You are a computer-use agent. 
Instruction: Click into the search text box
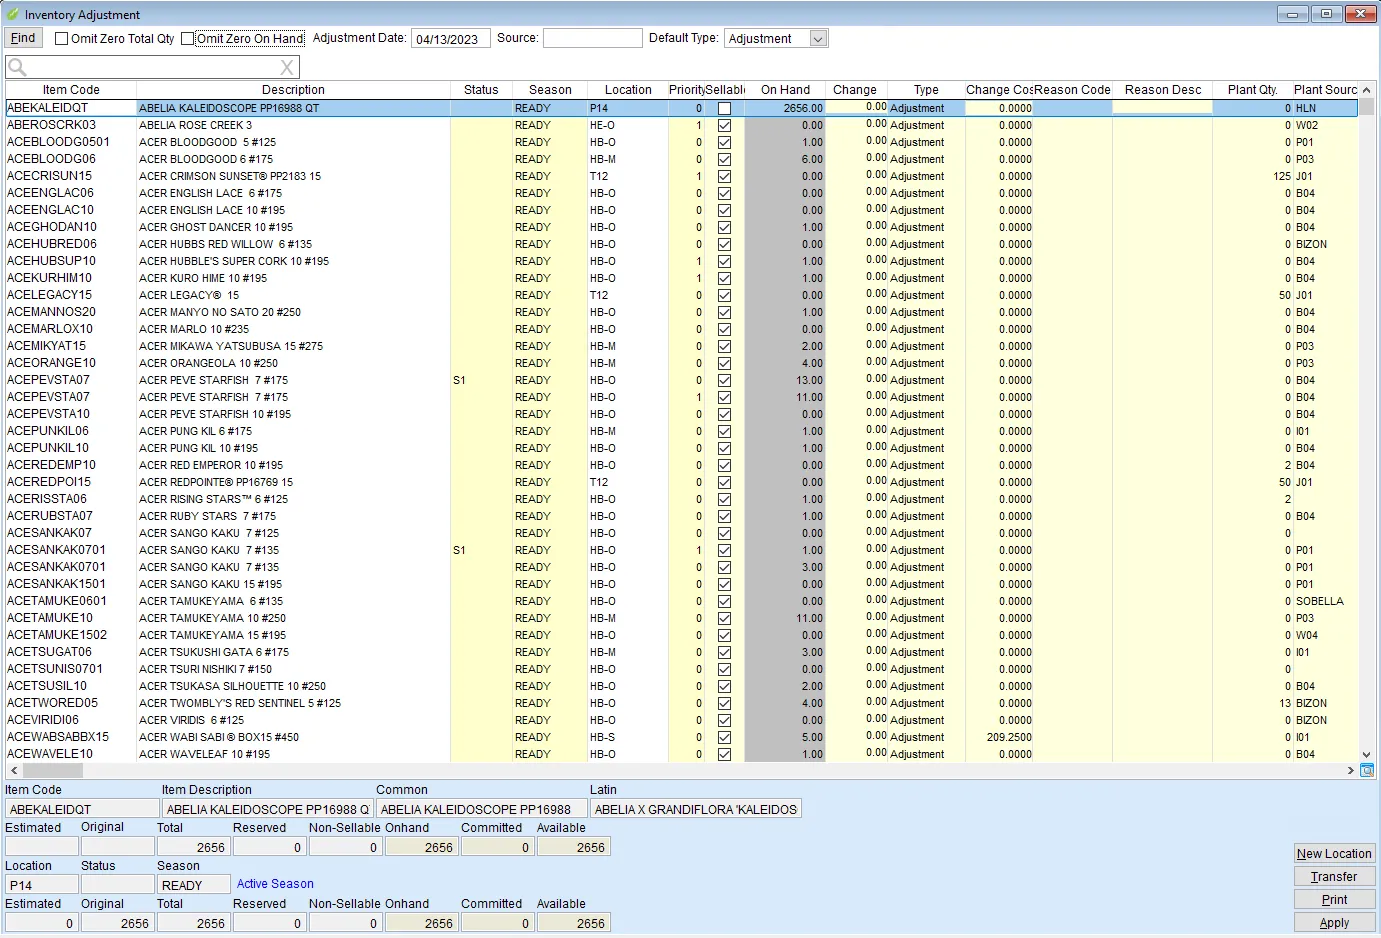tap(152, 68)
